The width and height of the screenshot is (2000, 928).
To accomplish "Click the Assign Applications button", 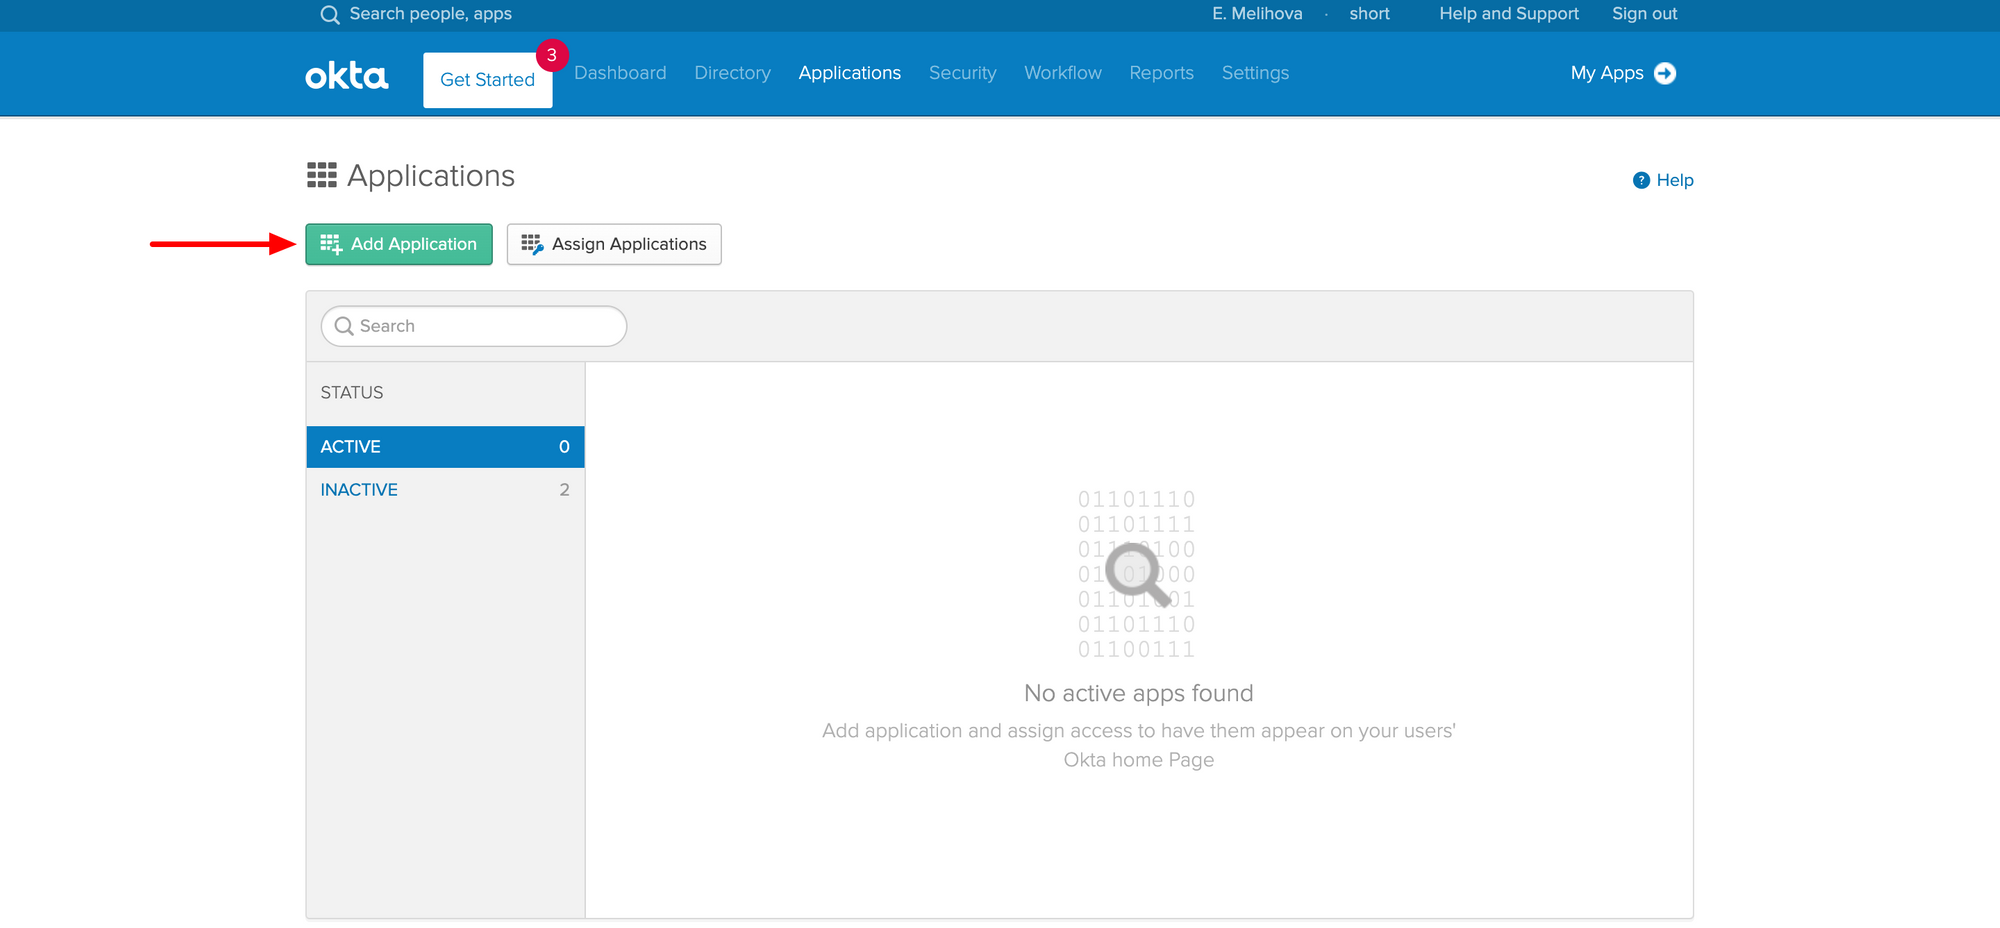I will coord(614,244).
